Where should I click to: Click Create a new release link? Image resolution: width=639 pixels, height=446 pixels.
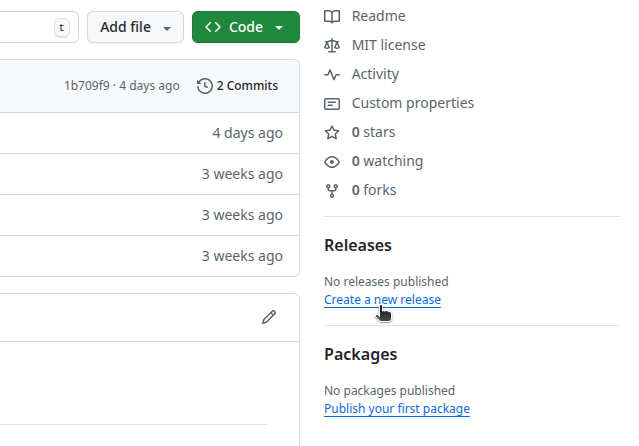pyautogui.click(x=382, y=300)
